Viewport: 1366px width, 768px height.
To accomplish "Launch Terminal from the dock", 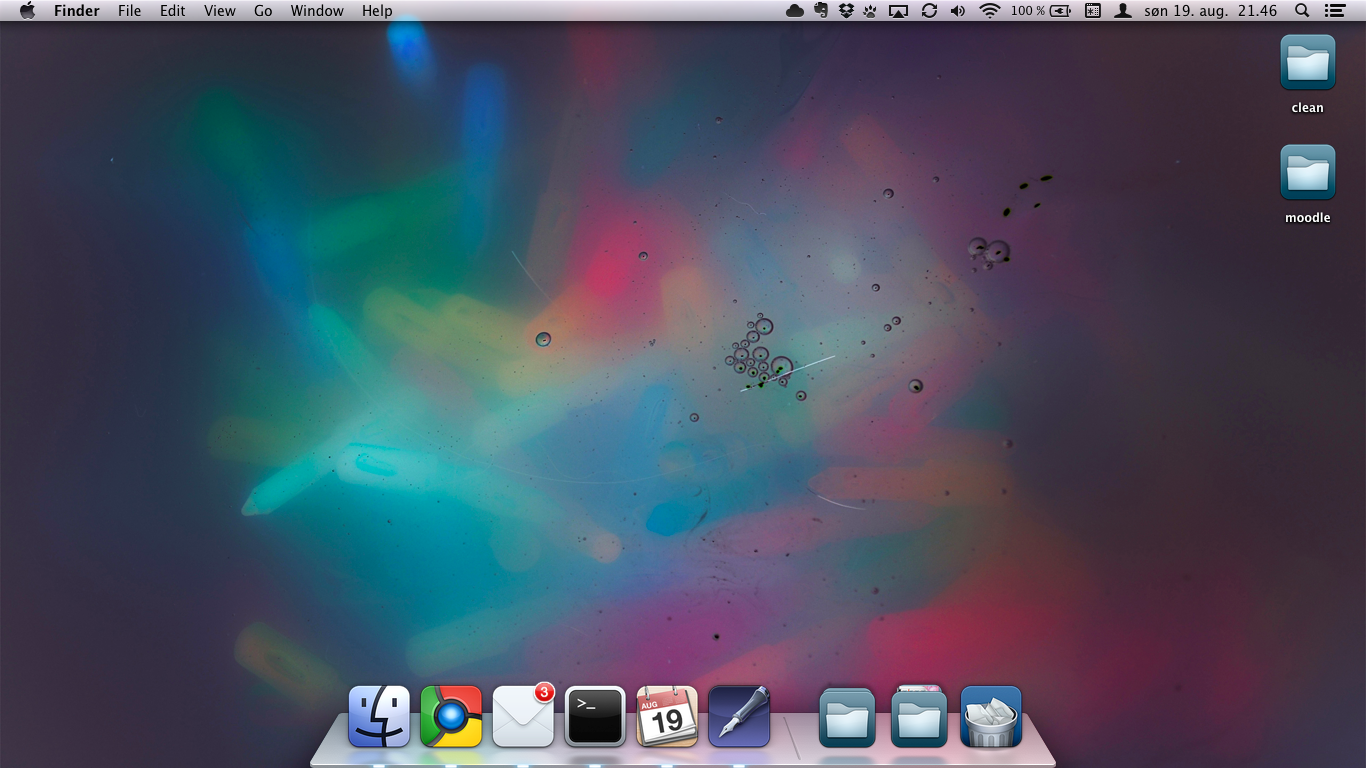I will (595, 716).
